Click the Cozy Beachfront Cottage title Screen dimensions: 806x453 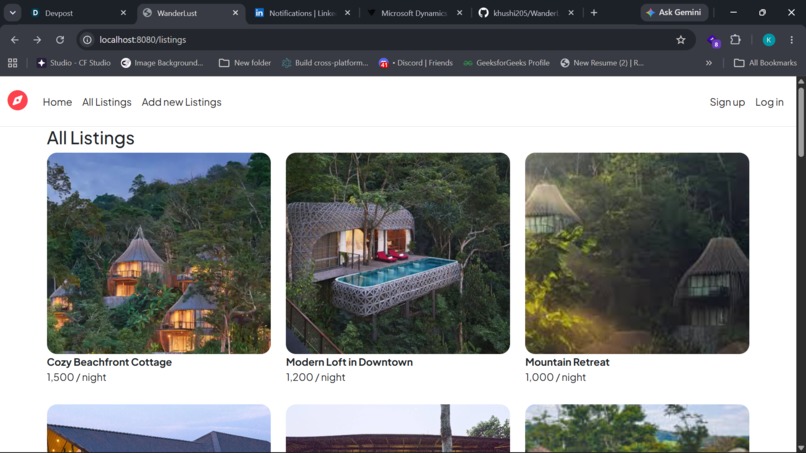point(109,362)
